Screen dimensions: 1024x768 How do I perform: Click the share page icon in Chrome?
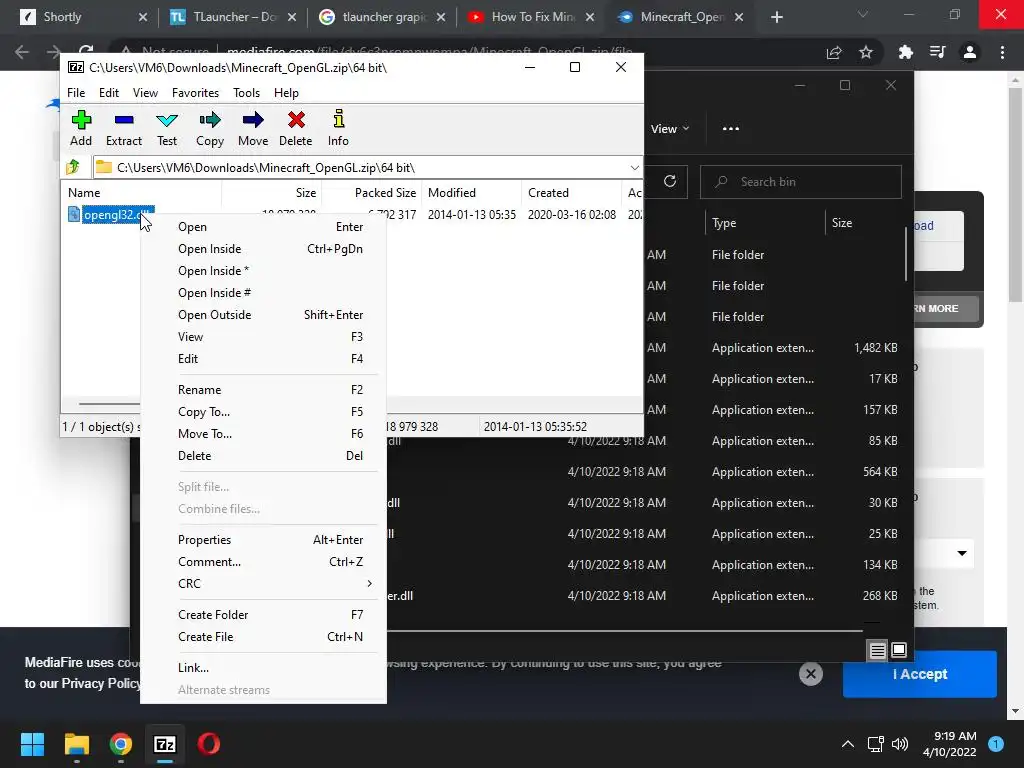point(834,52)
